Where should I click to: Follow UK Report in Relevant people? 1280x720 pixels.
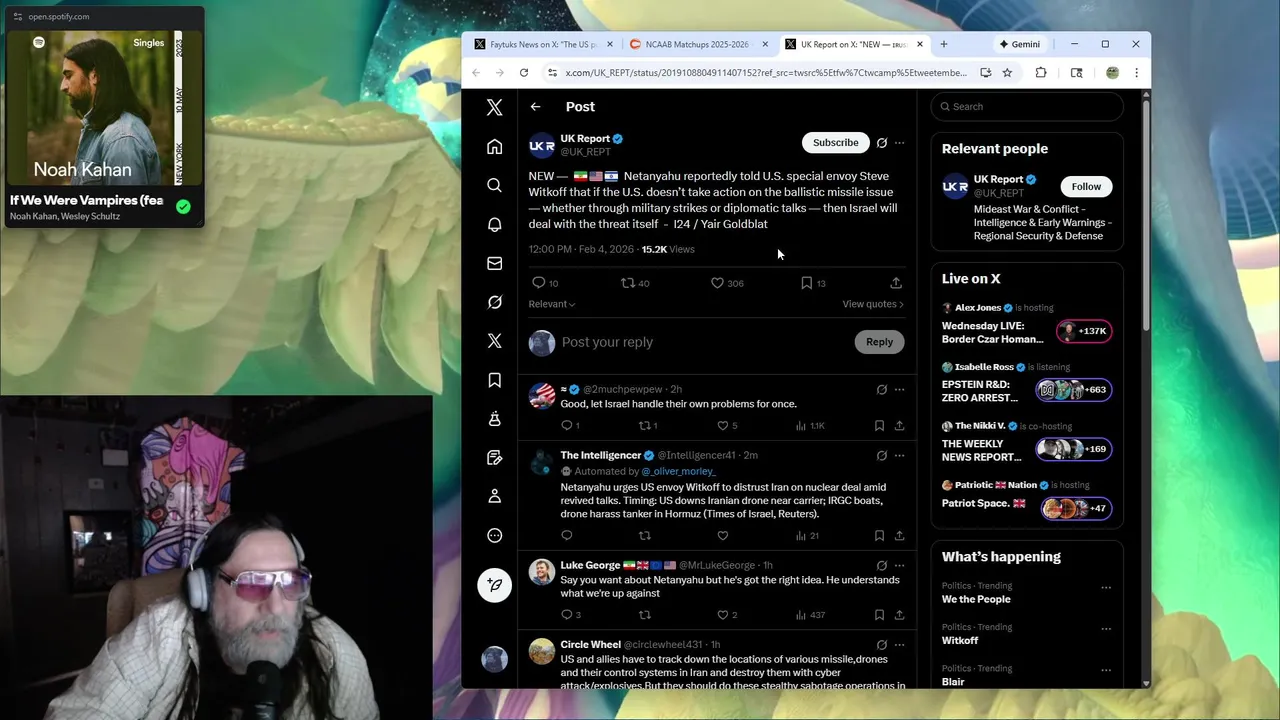click(x=1086, y=186)
